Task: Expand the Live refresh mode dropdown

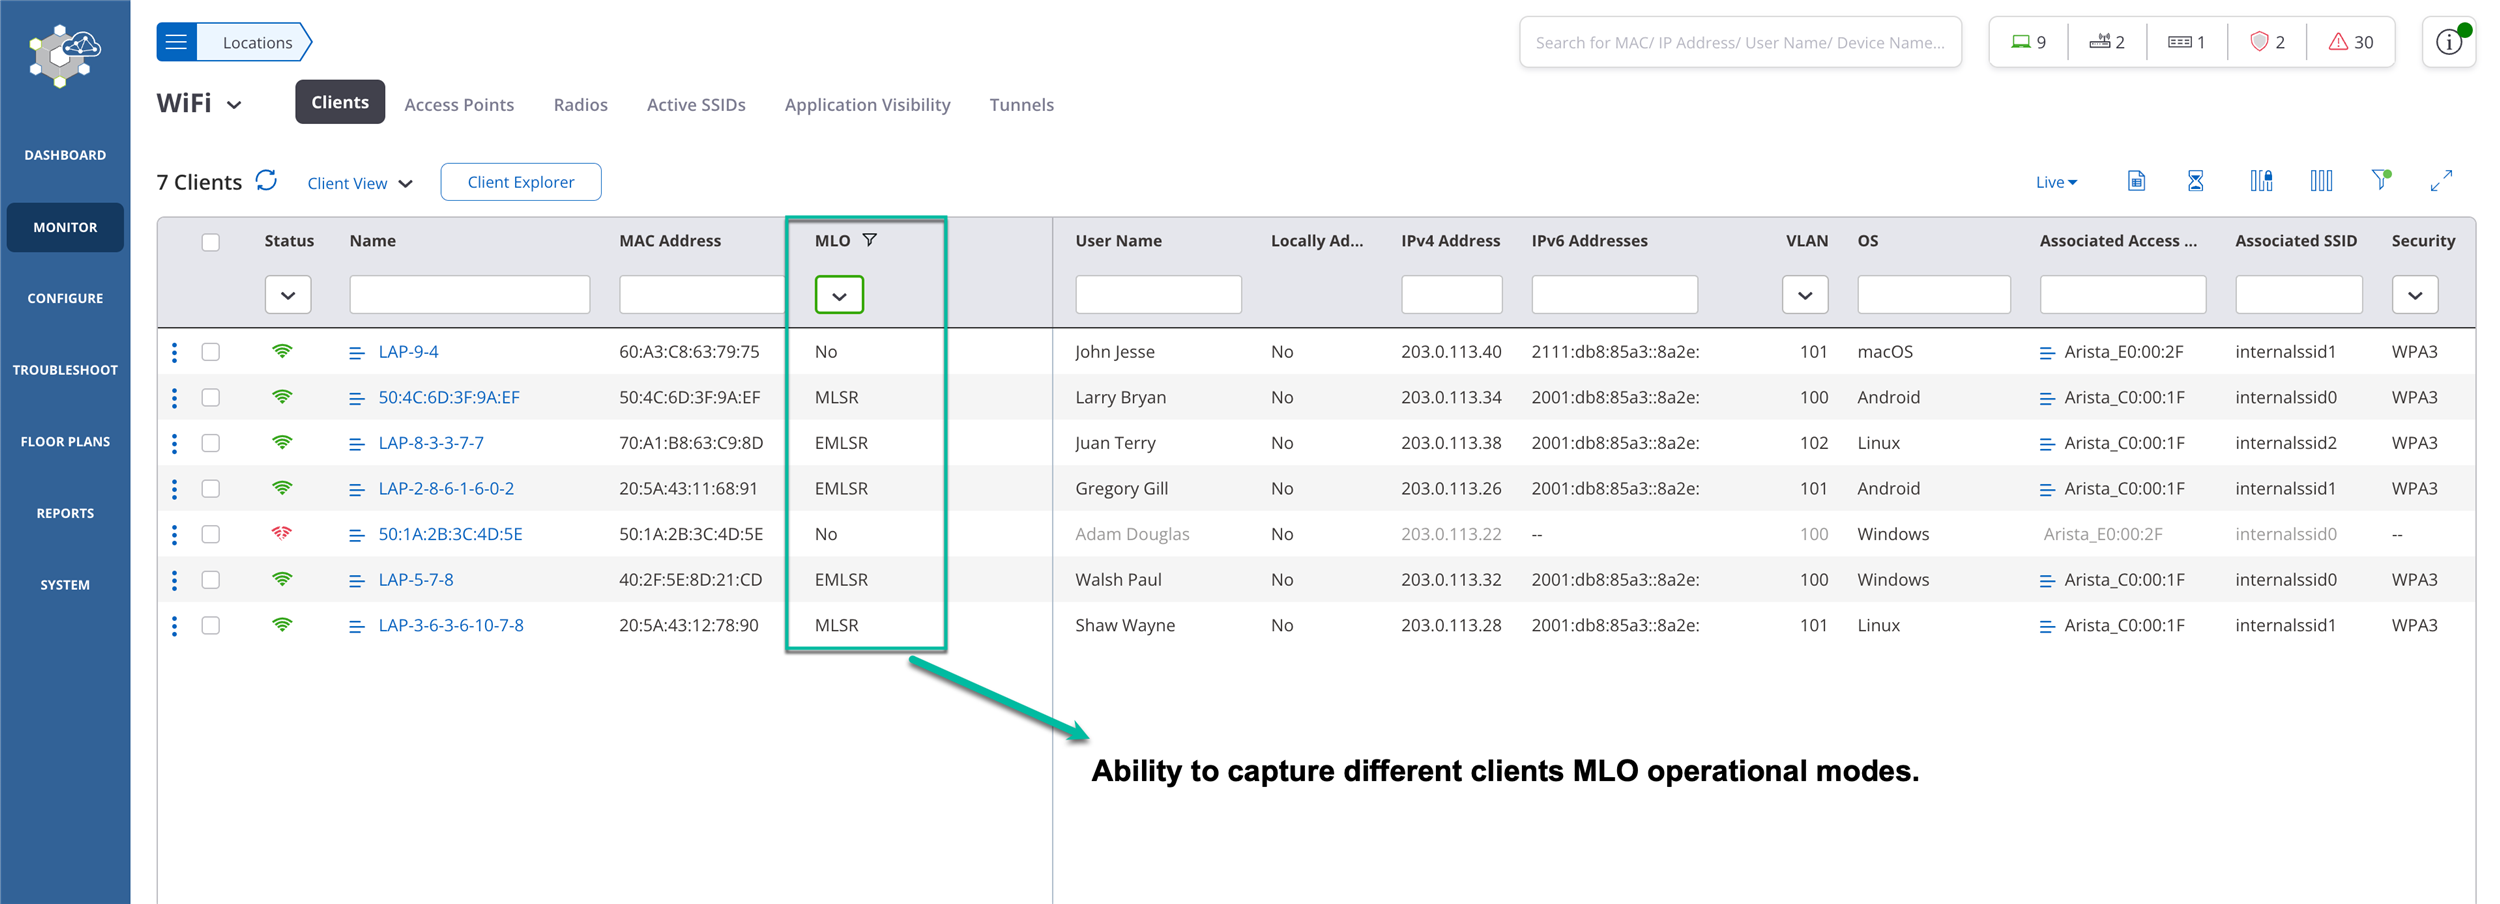Action: 2054,181
